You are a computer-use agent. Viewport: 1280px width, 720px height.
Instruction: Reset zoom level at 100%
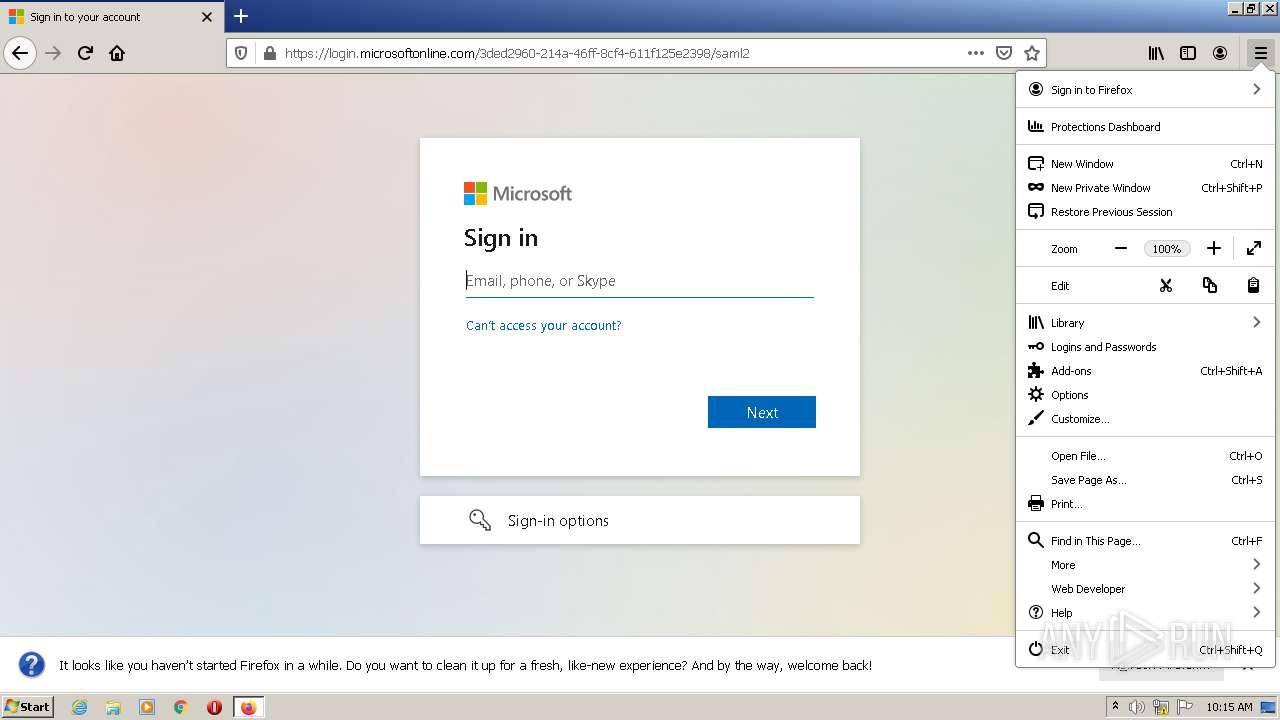(x=1166, y=249)
